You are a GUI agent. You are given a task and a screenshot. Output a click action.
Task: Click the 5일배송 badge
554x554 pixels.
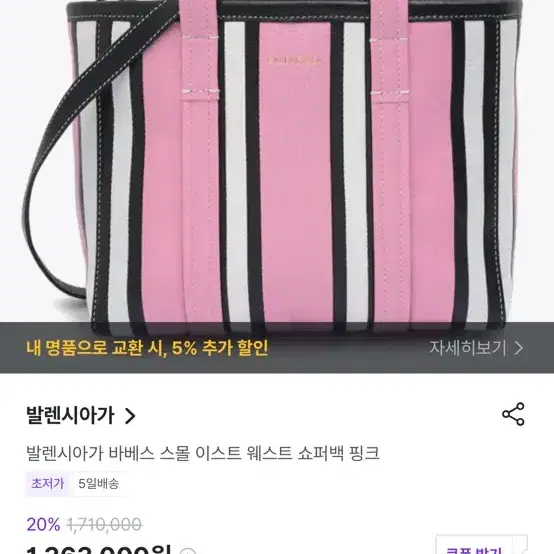pyautogui.click(x=99, y=483)
